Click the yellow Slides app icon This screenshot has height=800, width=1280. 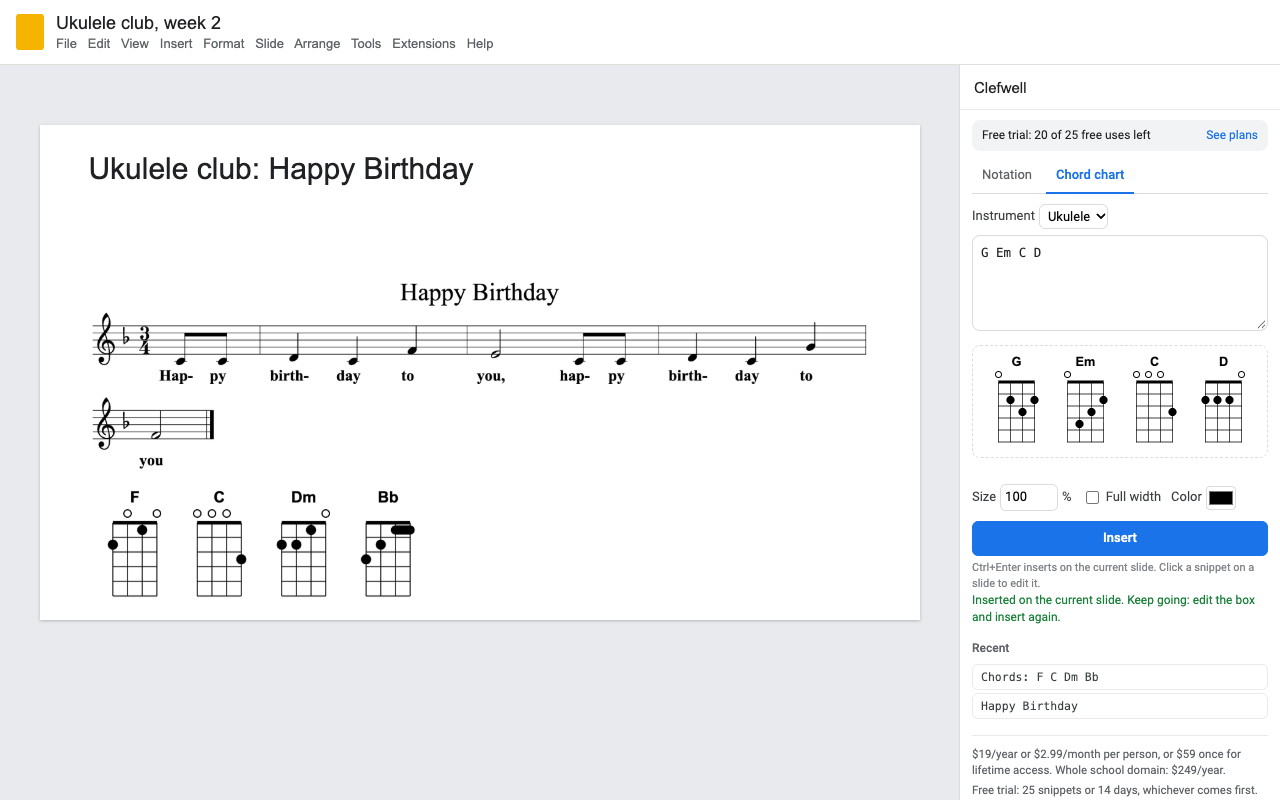pos(30,32)
